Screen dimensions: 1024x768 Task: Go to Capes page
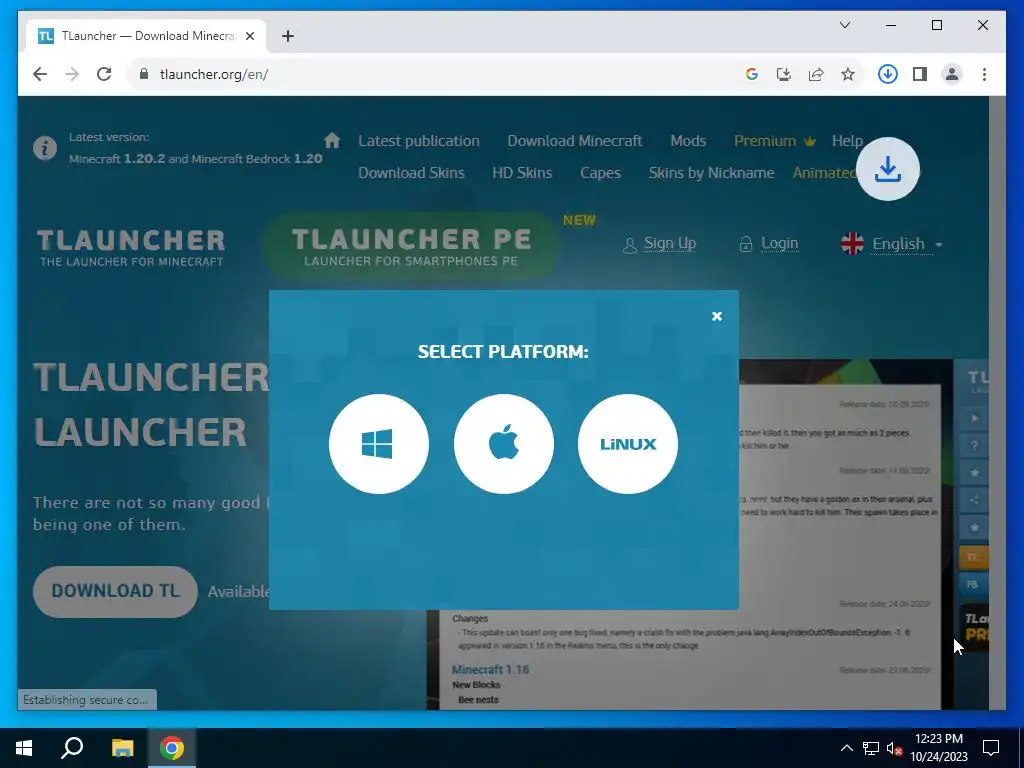(x=600, y=173)
